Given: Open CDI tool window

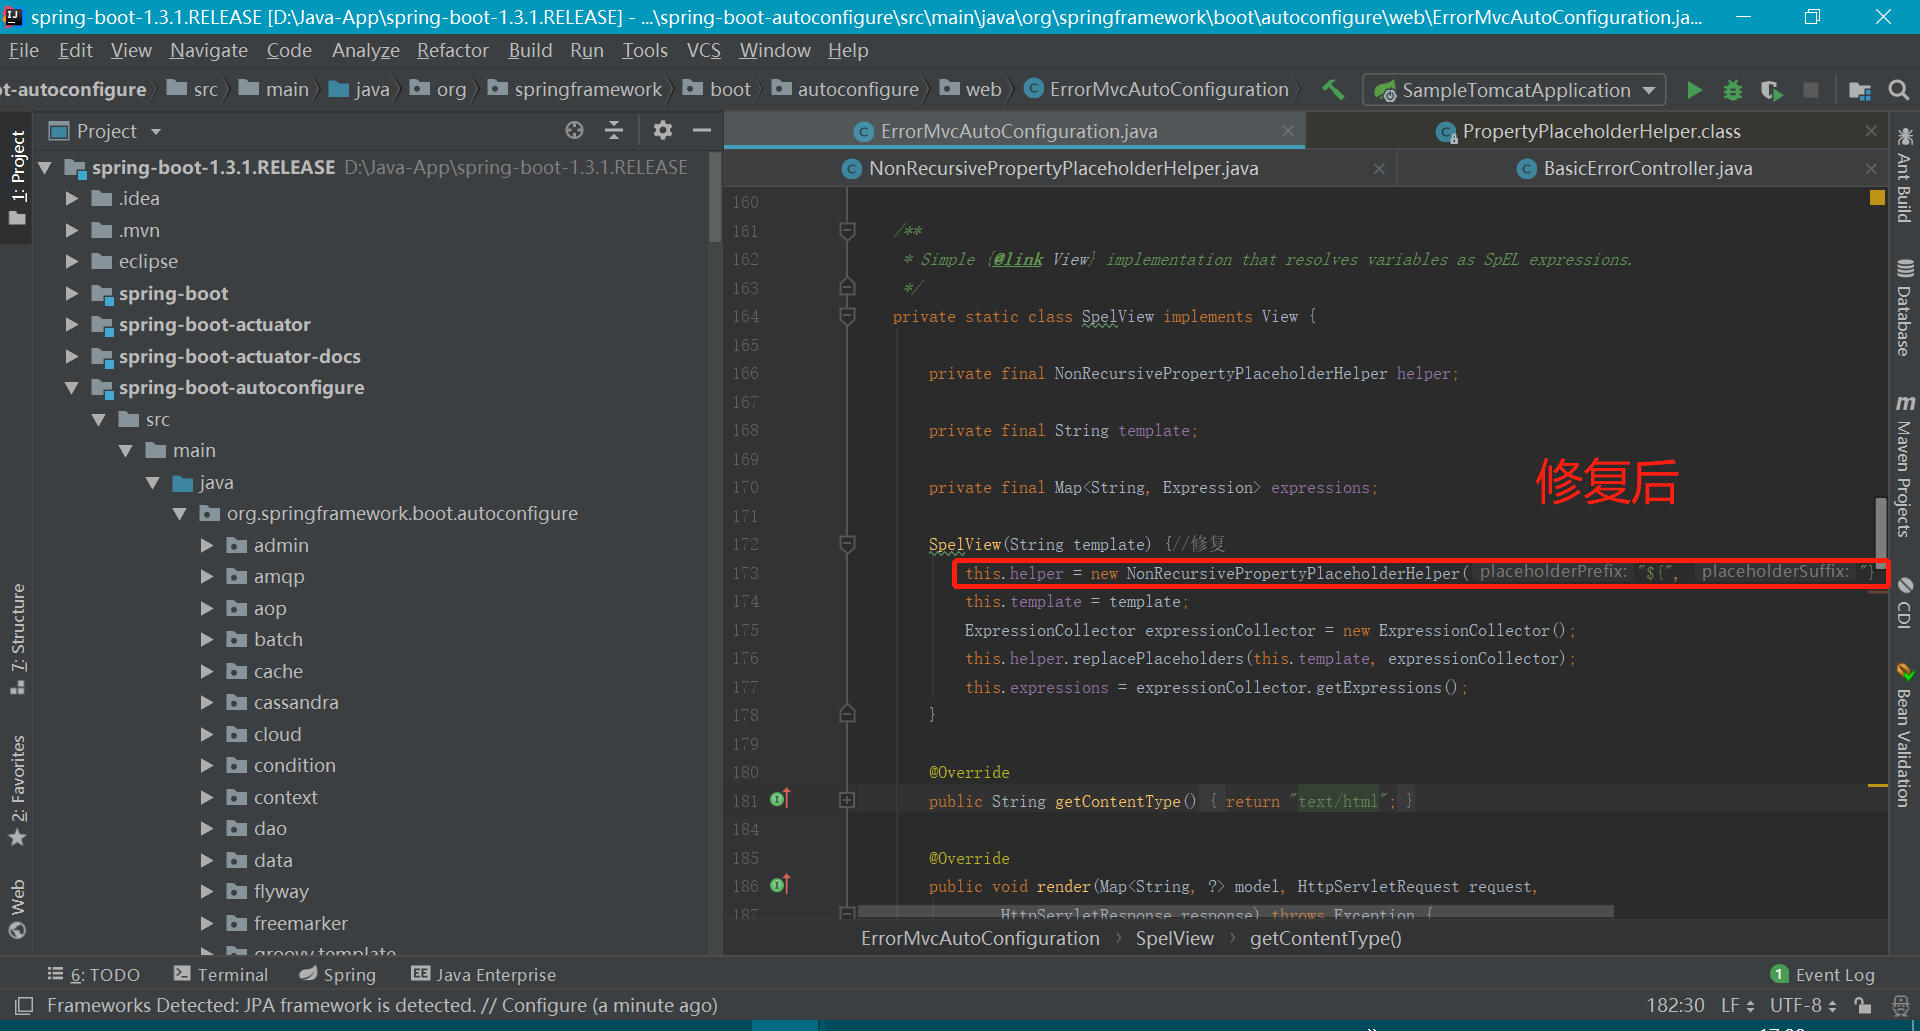Looking at the screenshot, I should [1904, 602].
